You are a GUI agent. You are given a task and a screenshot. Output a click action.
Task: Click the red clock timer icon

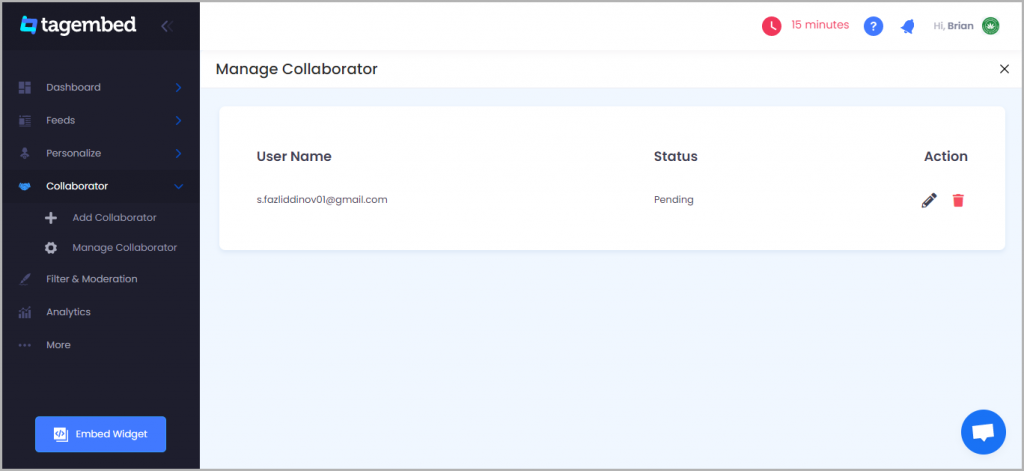coord(771,26)
